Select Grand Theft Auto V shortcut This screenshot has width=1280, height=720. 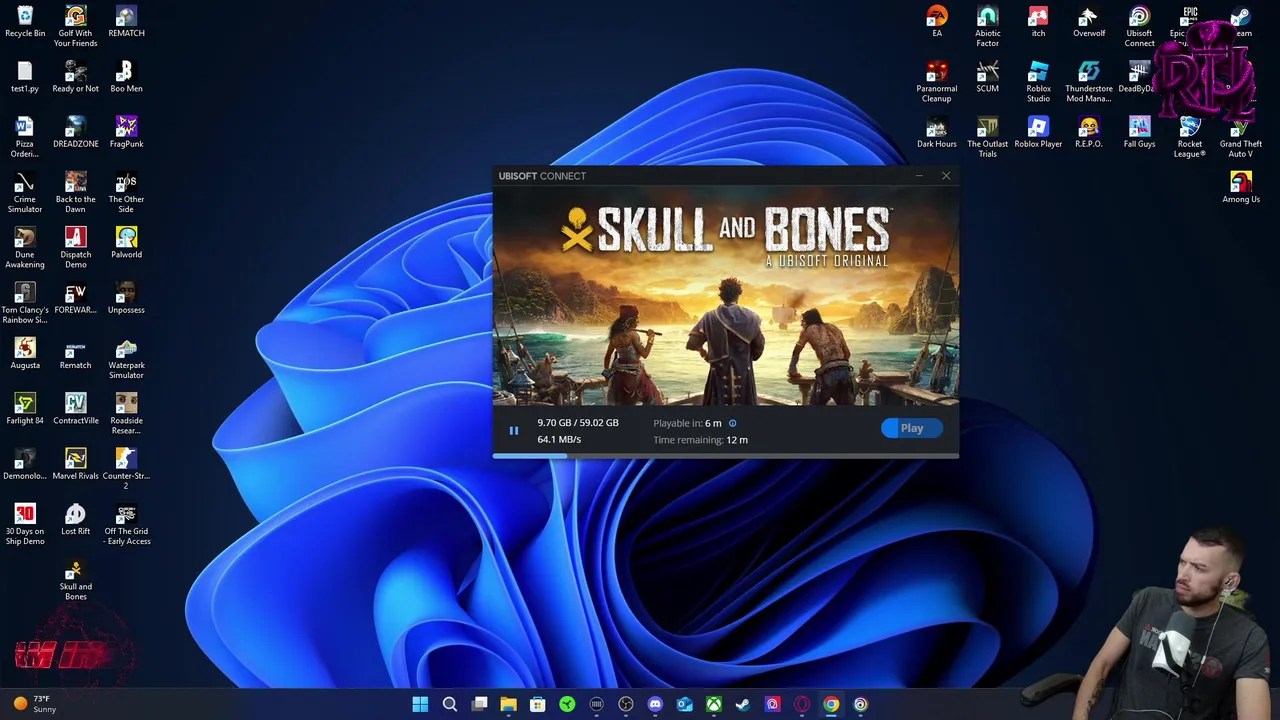(1241, 137)
